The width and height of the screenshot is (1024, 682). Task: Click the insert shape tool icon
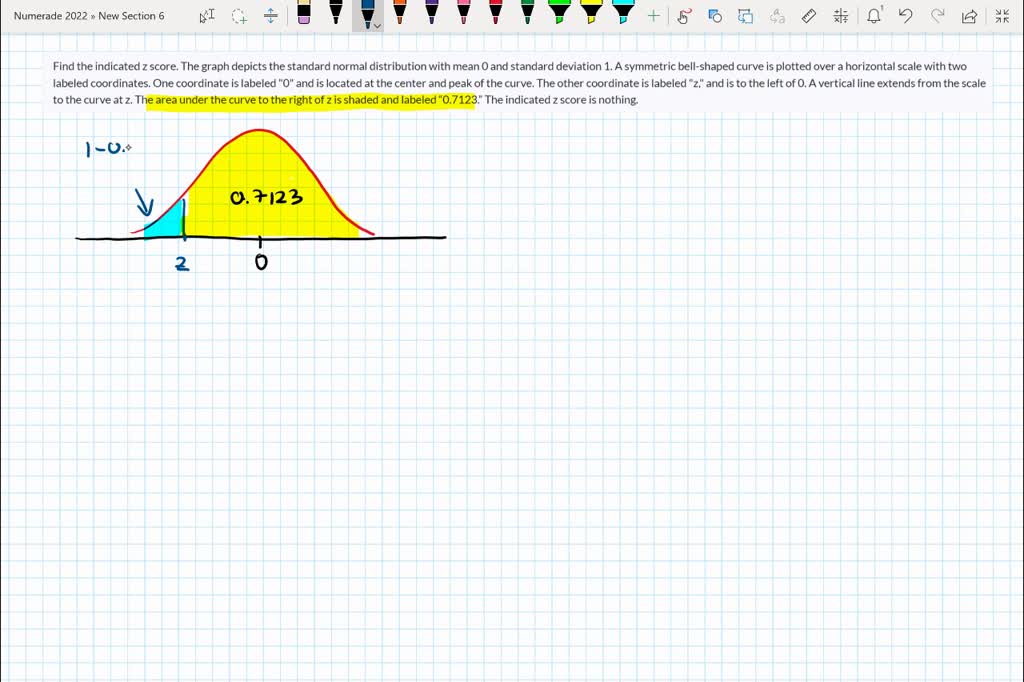[x=713, y=16]
